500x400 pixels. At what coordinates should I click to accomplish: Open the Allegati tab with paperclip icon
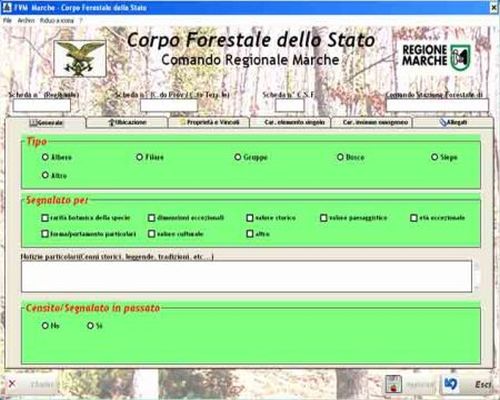[453, 122]
